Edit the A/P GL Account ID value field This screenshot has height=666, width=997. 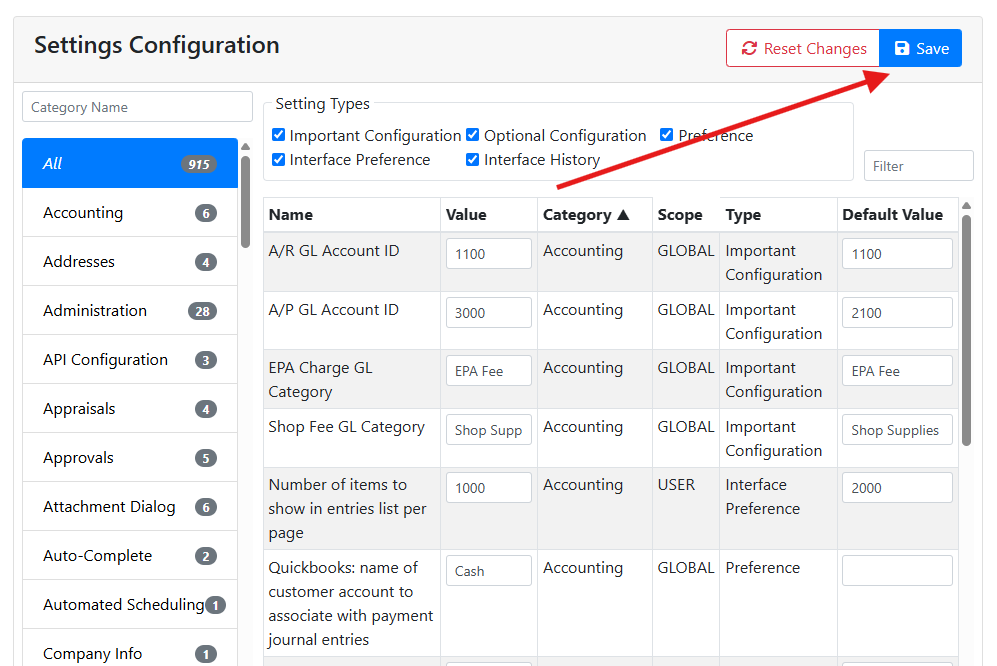488,312
